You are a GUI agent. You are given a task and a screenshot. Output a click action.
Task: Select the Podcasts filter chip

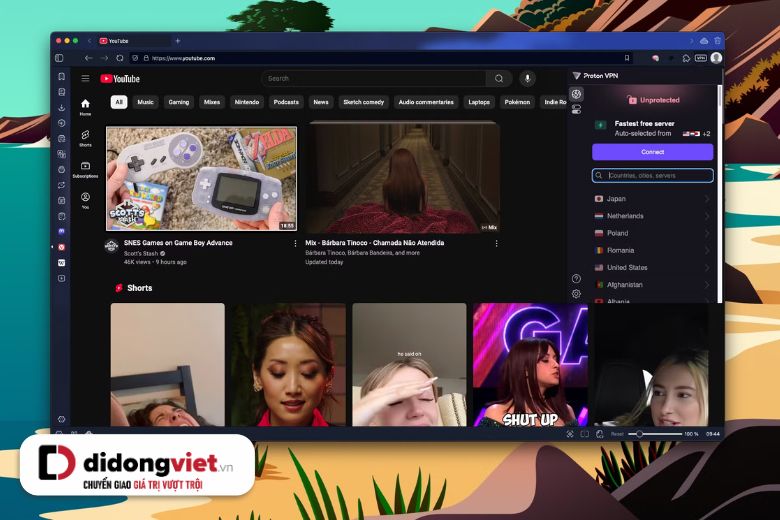(286, 102)
